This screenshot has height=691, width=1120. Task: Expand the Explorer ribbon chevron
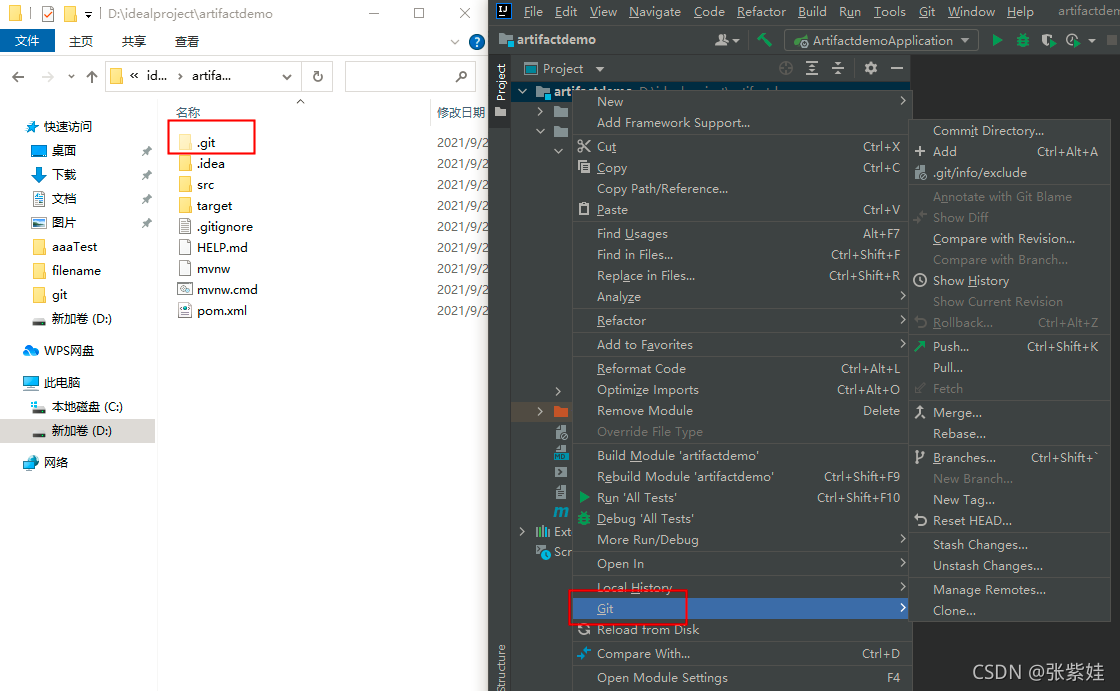[454, 42]
